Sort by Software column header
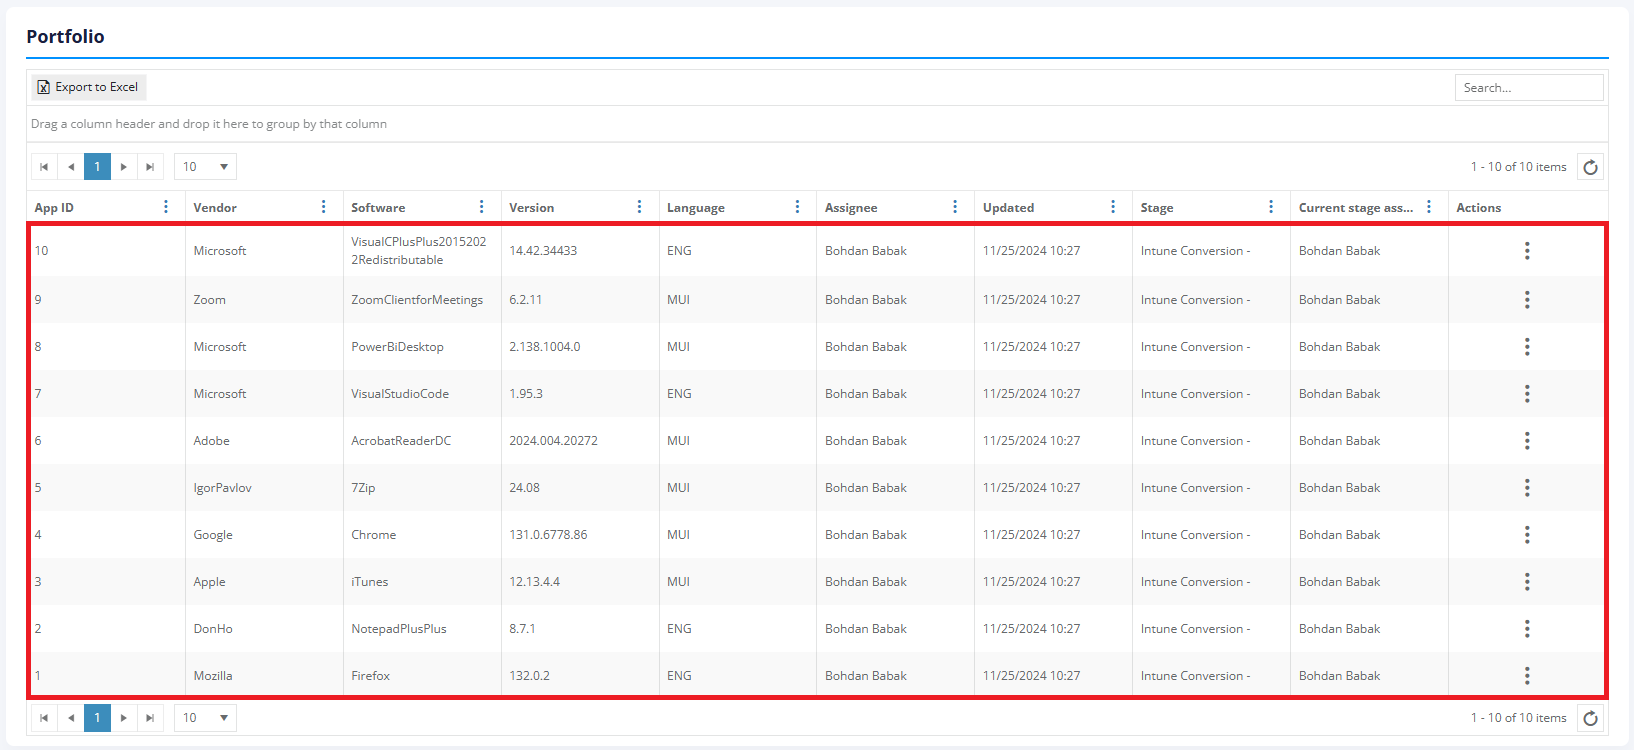Viewport: 1634px width, 750px height. [x=378, y=208]
